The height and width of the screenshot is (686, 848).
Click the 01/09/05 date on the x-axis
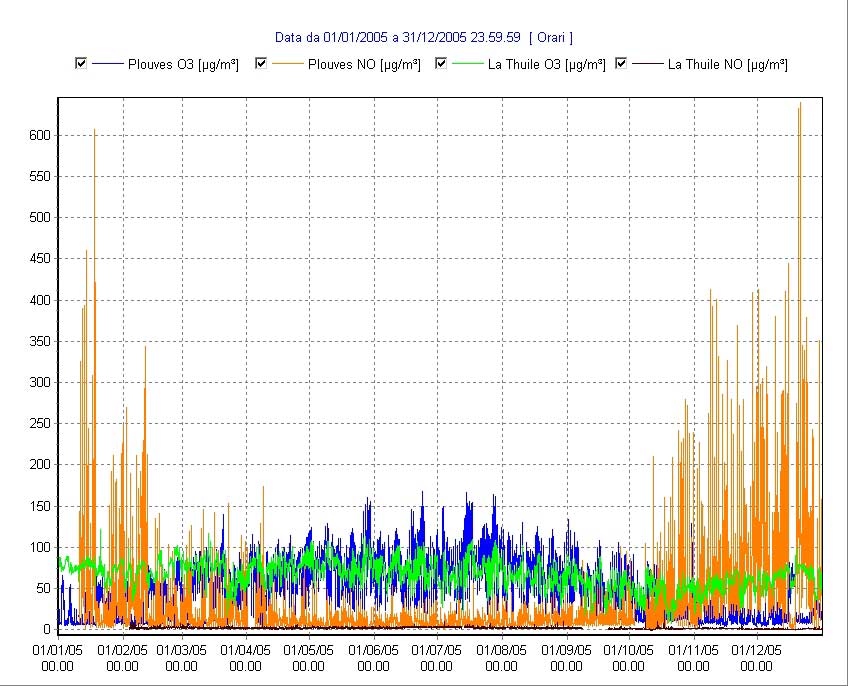(x=566, y=650)
